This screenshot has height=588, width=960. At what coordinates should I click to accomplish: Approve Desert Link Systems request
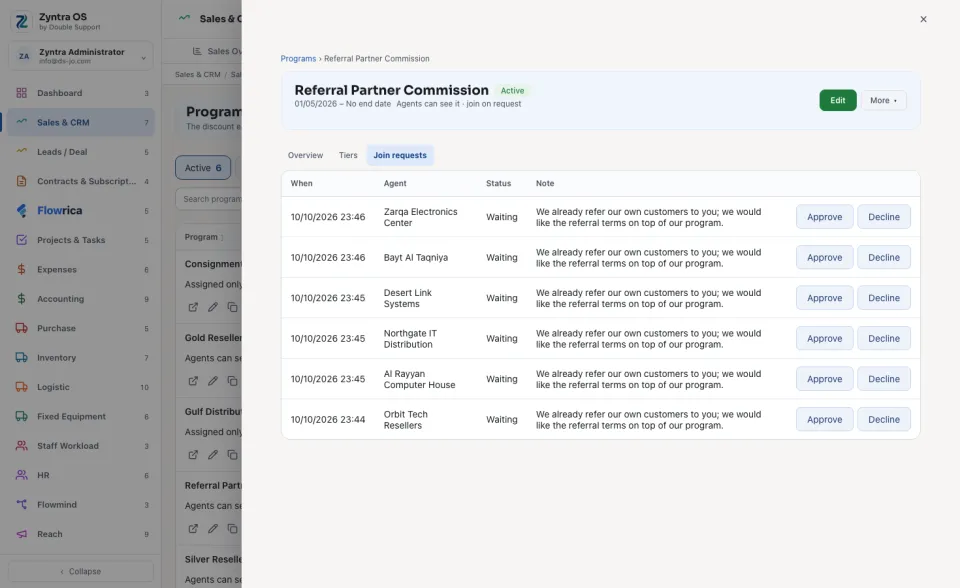tap(824, 298)
